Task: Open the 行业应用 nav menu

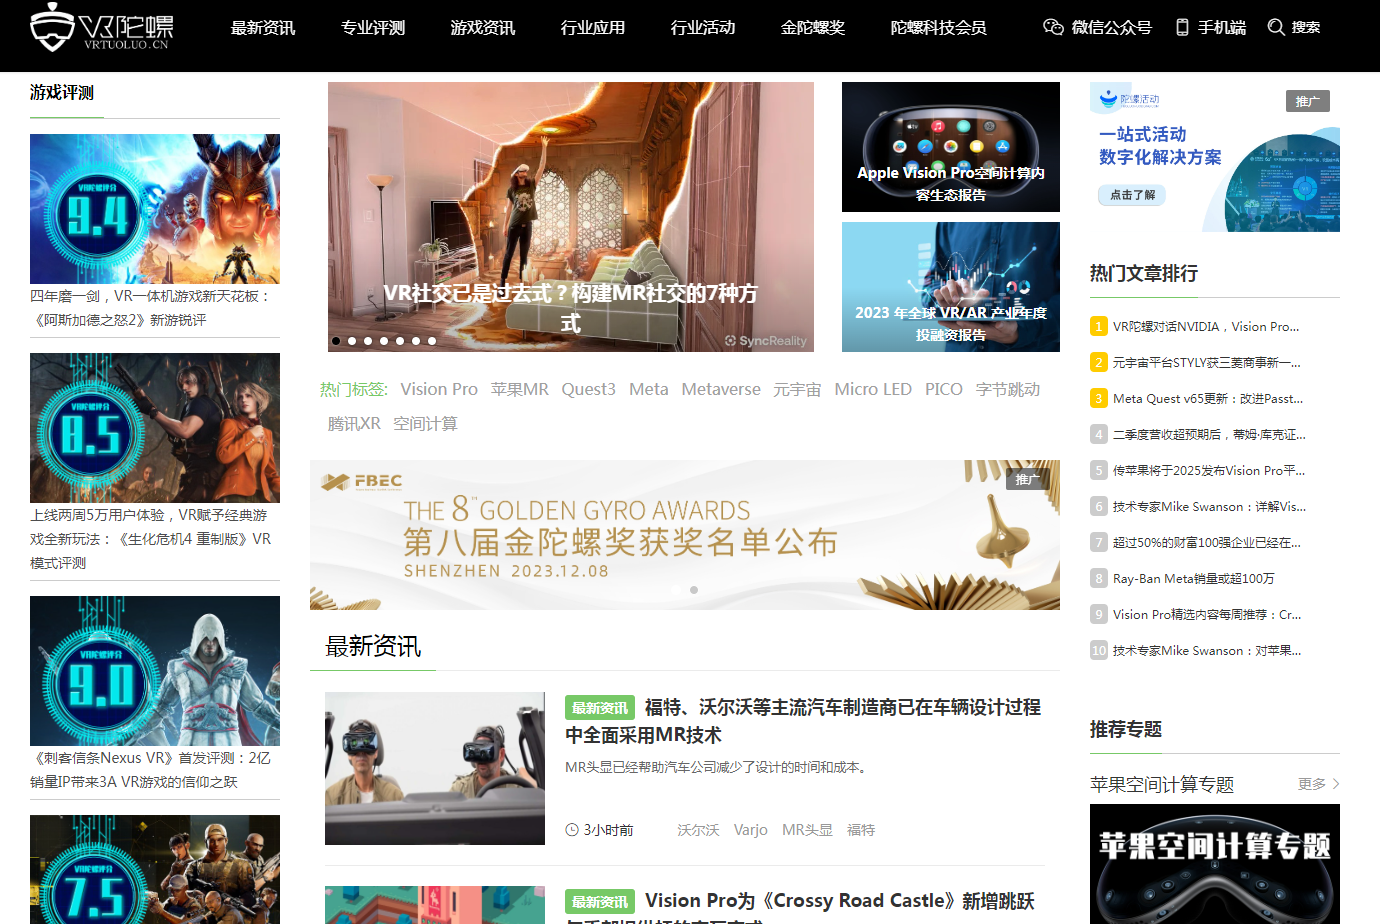Action: pos(593,28)
